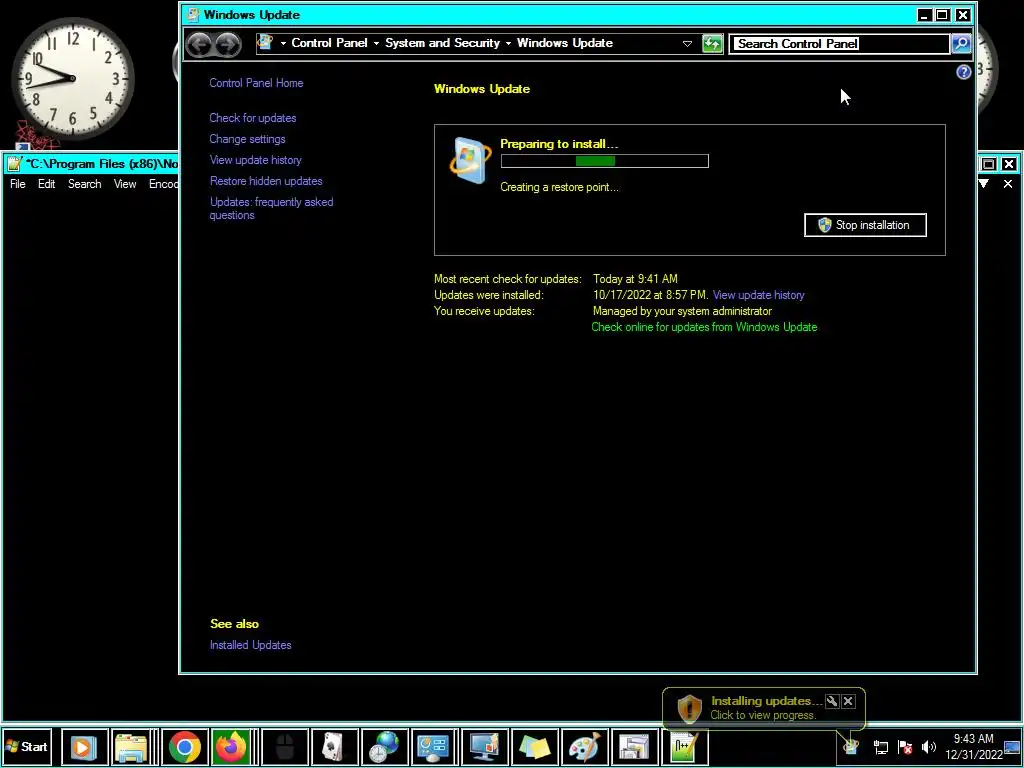
Task: Go forward using the Forward arrow button
Action: pos(228,44)
